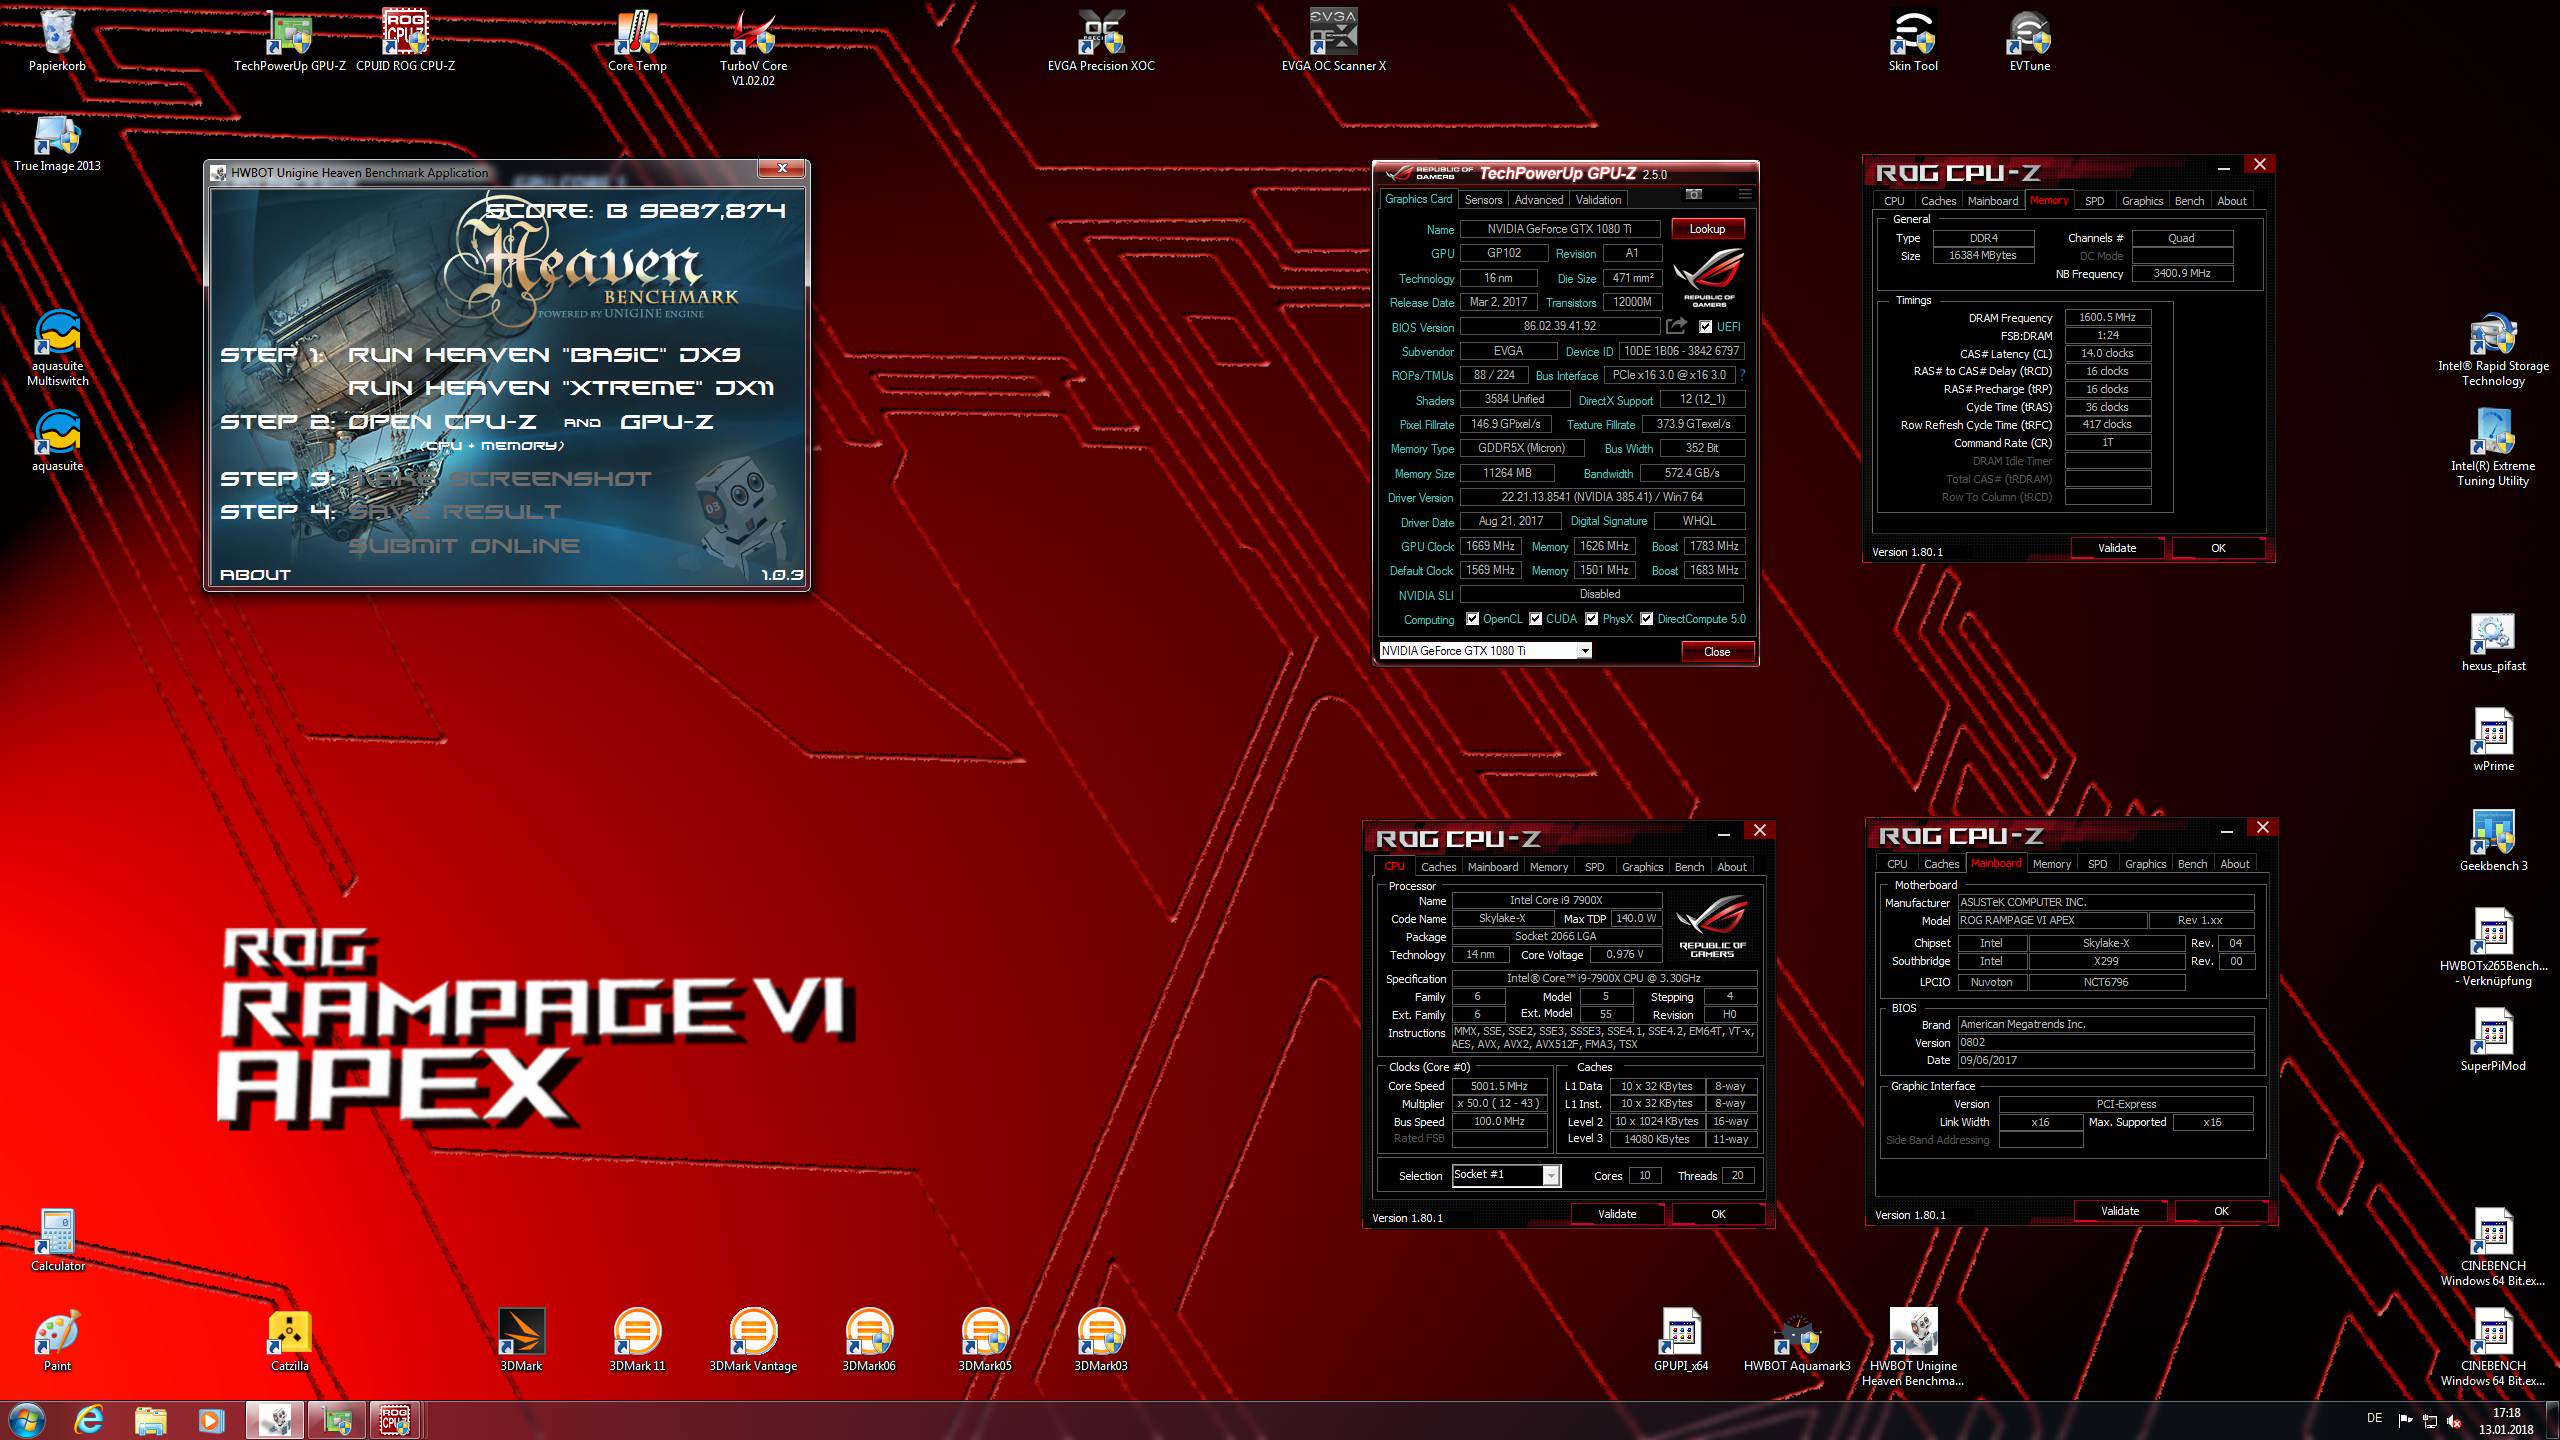Open the Papierkorb recycle bin icon
The width and height of the screenshot is (2560, 1440).
(x=57, y=42)
